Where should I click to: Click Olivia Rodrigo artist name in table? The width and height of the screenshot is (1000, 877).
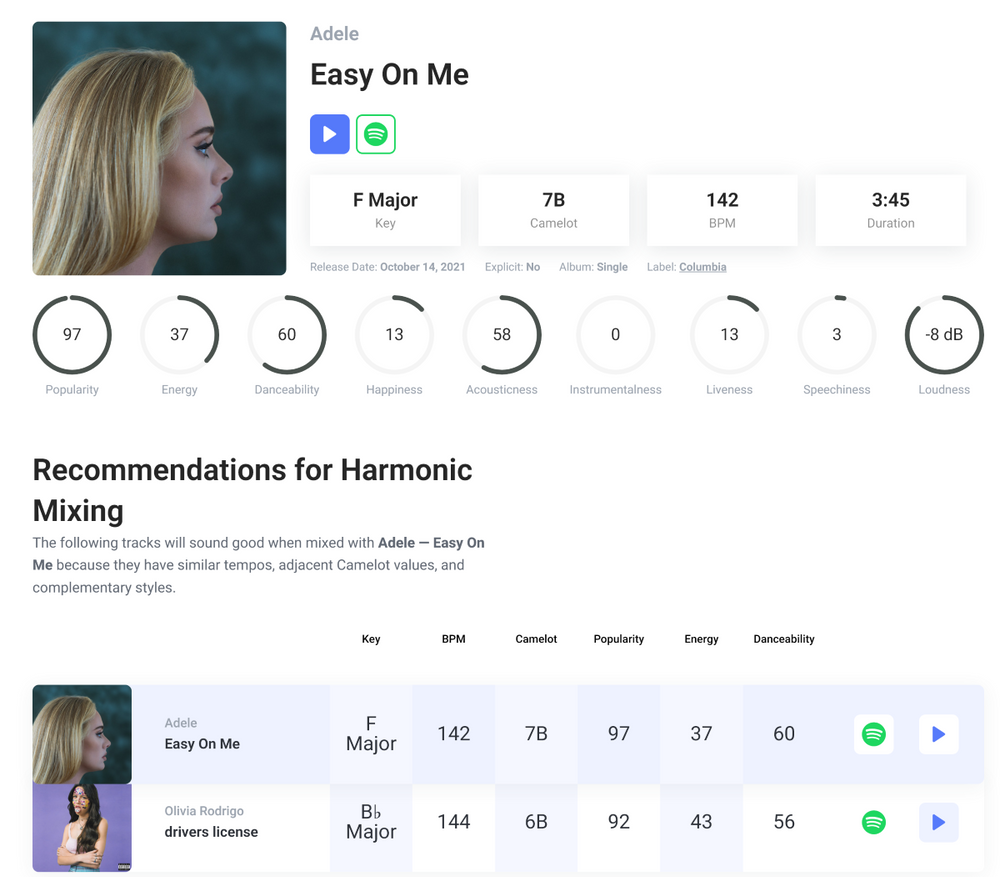tap(204, 811)
